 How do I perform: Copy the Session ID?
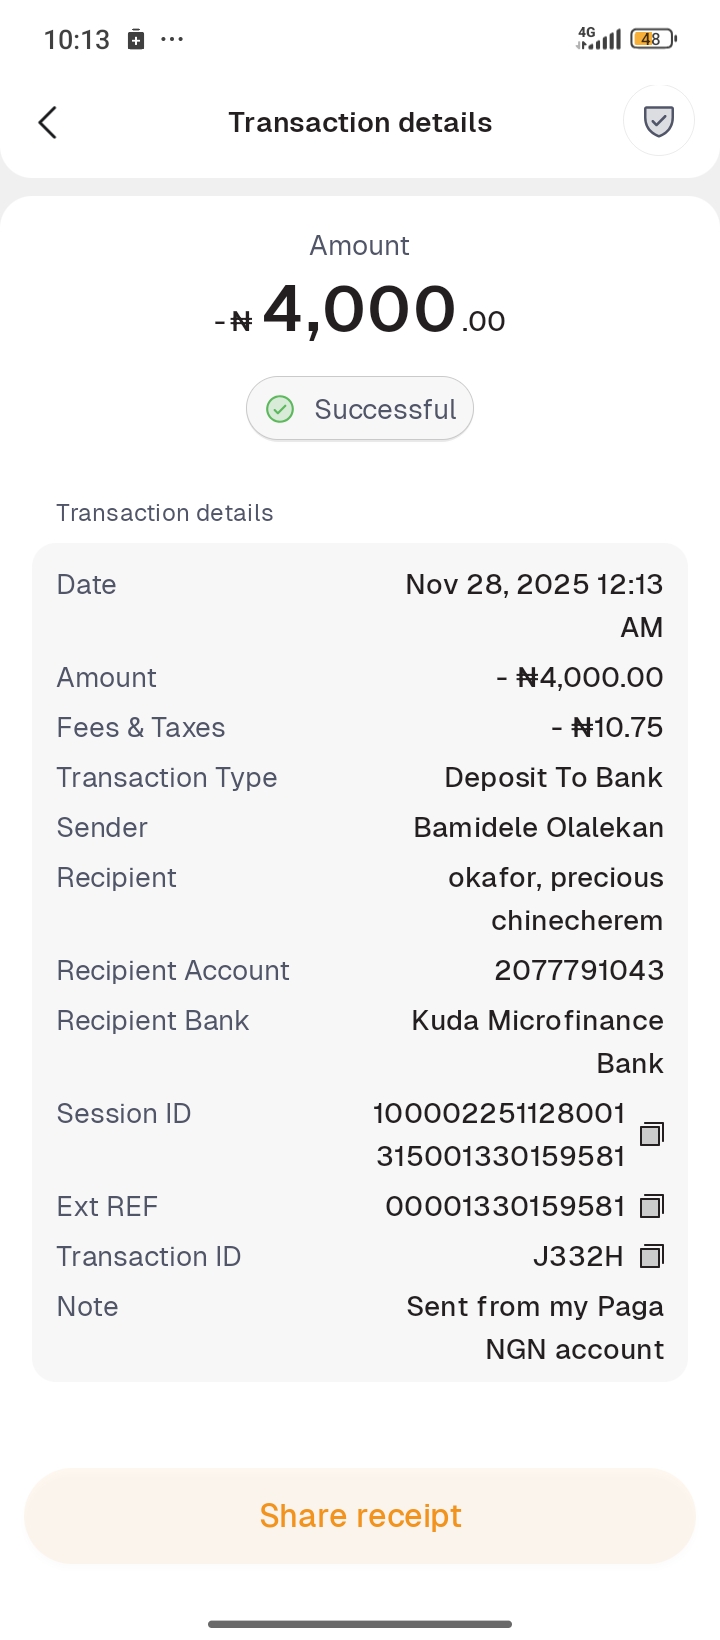click(651, 1134)
